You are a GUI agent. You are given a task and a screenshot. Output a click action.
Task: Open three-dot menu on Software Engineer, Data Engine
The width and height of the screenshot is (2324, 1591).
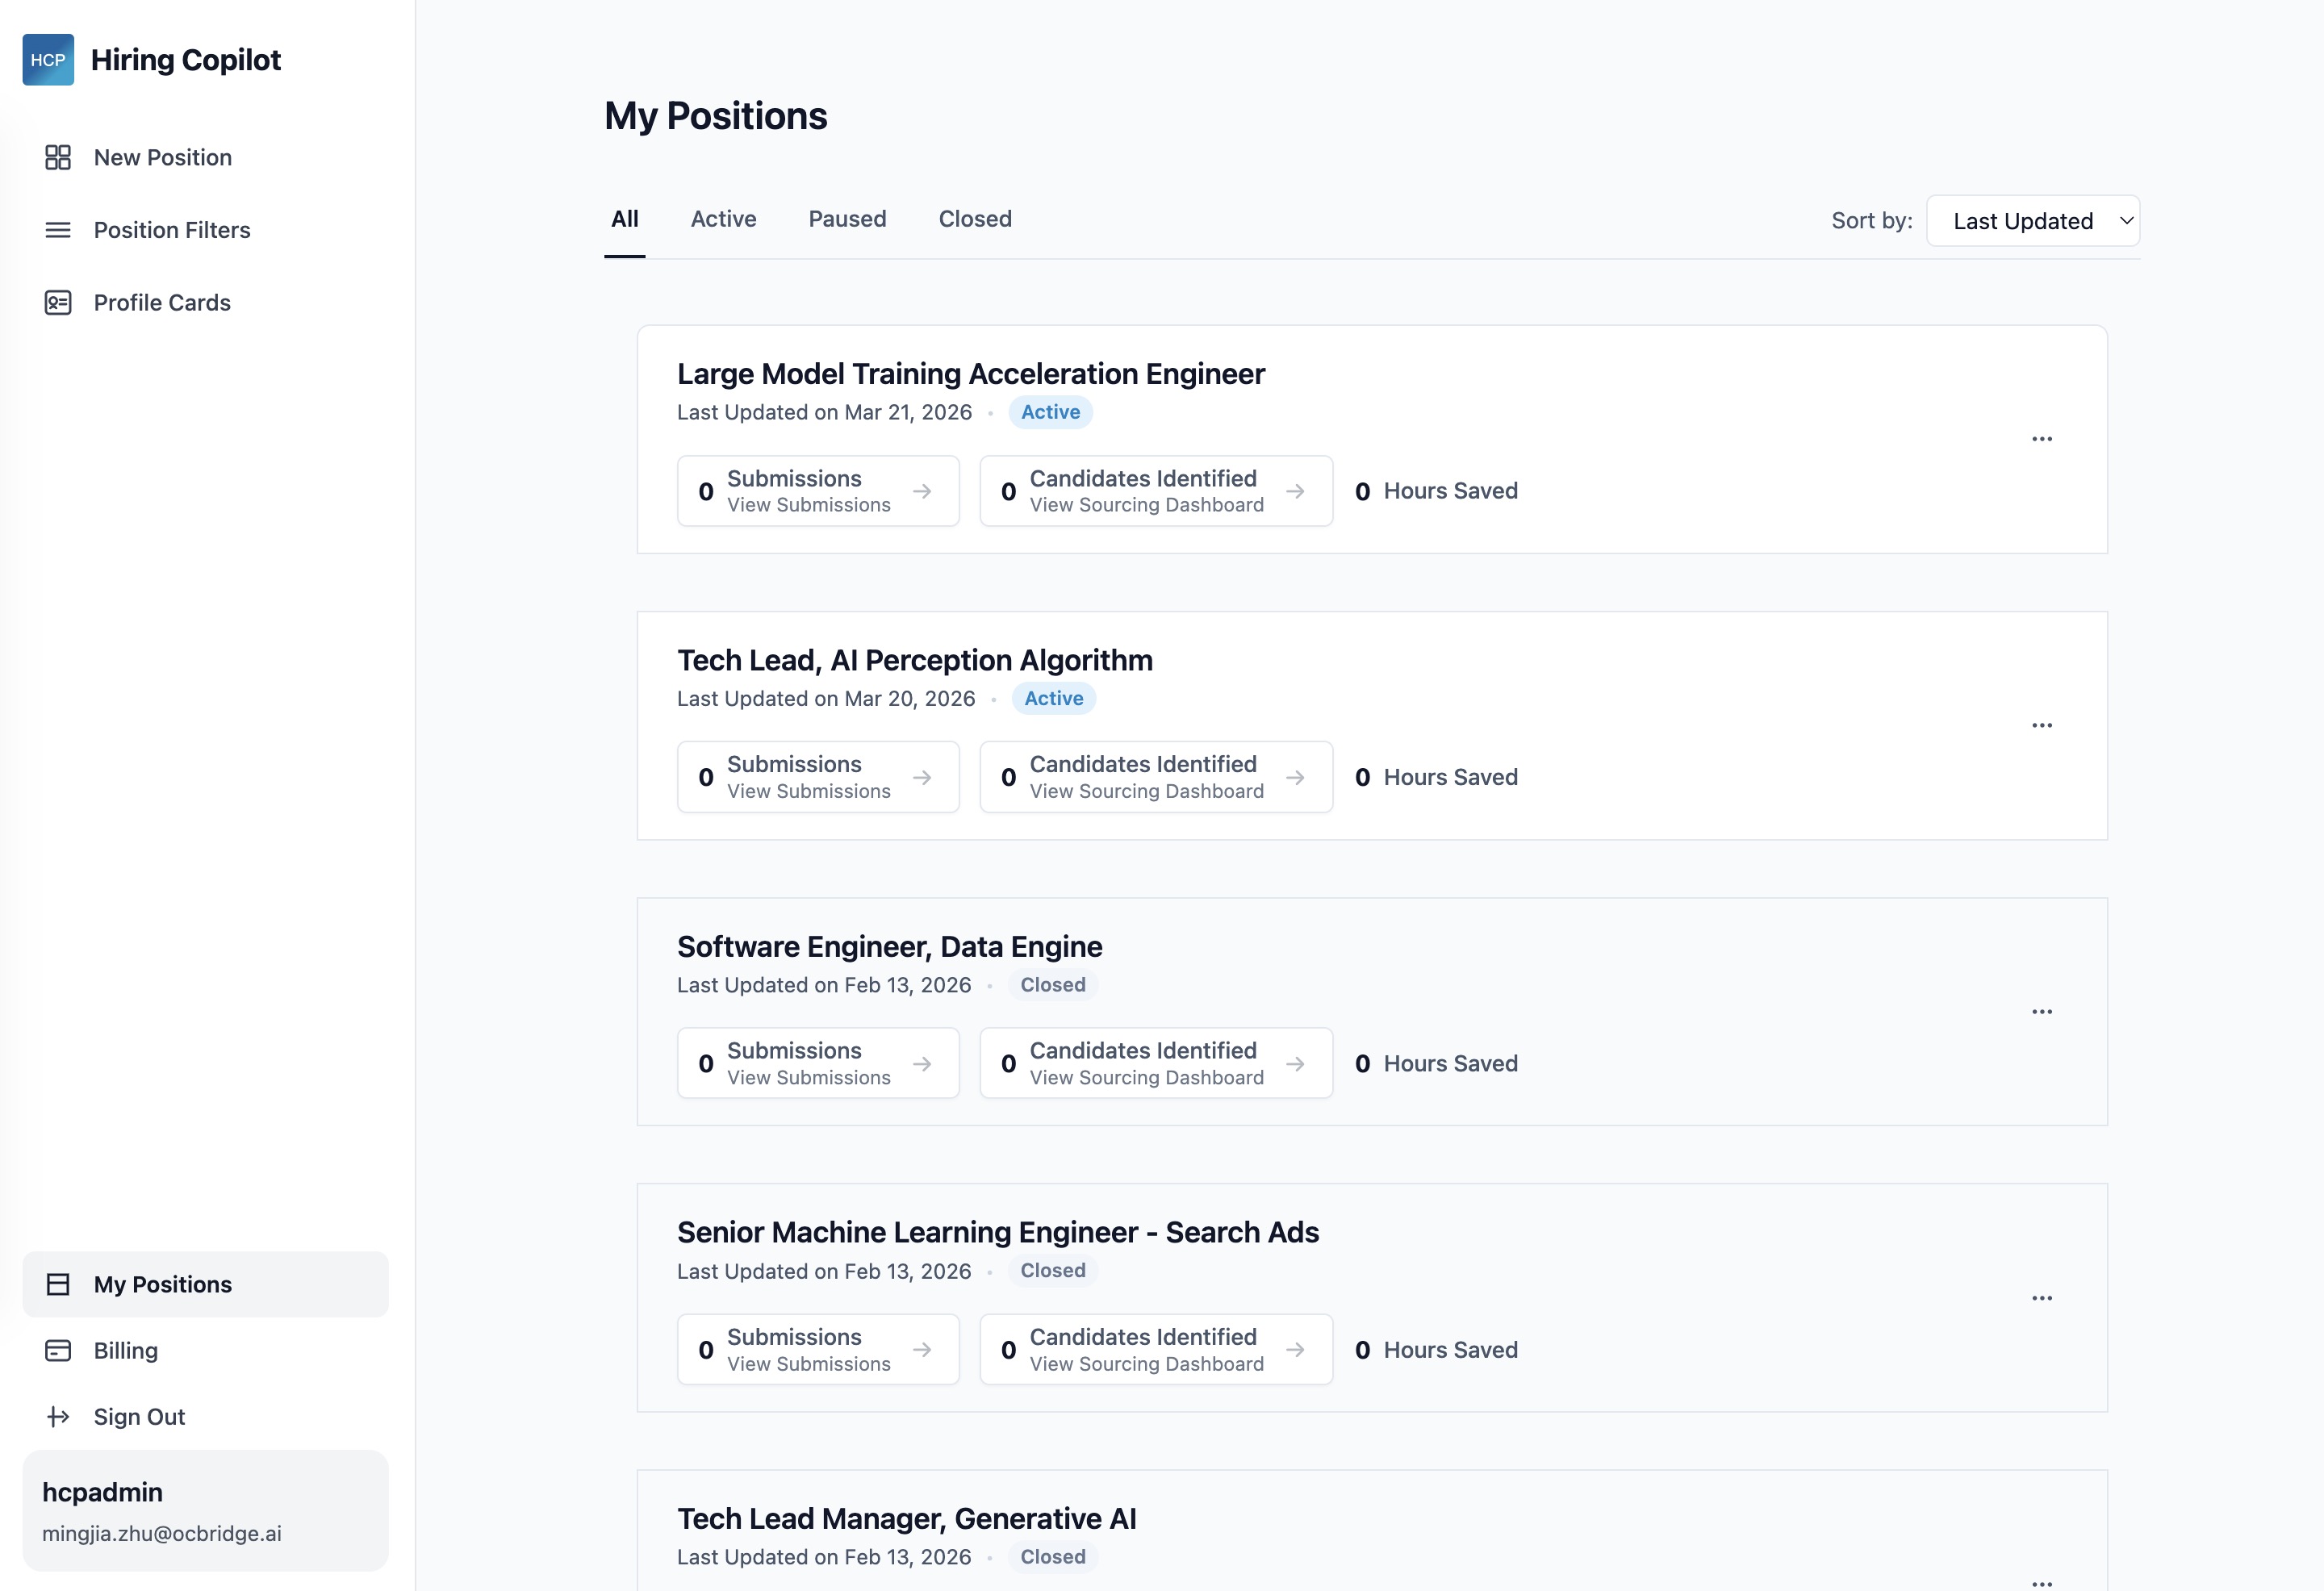coord(2042,1011)
